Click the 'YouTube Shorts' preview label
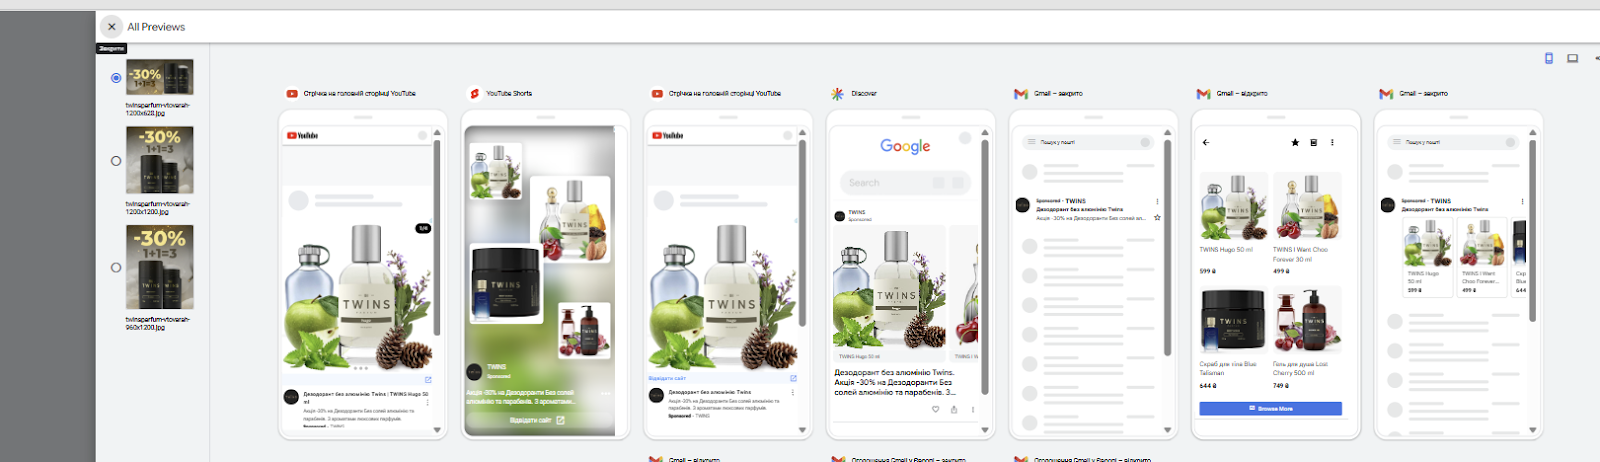 509,94
